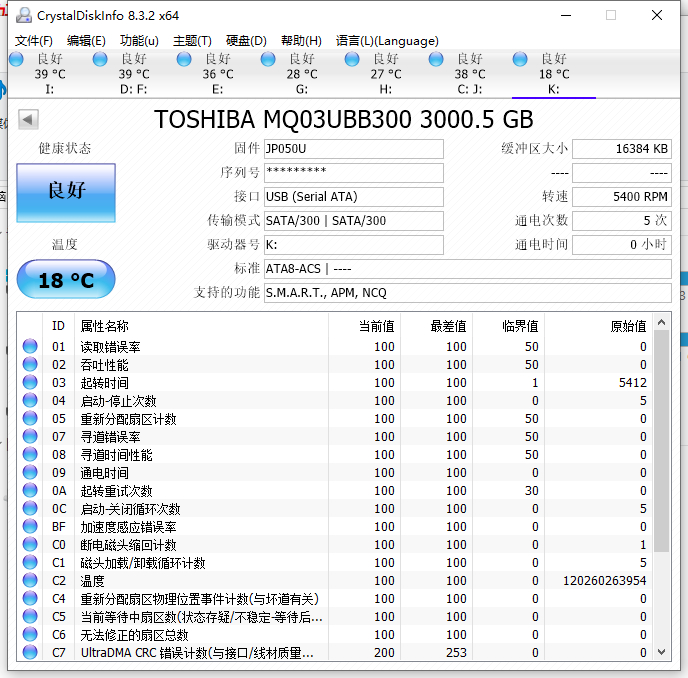Image resolution: width=688 pixels, height=678 pixels.
Task: Click the buffer size field 16384 KB
Action: [x=622, y=149]
